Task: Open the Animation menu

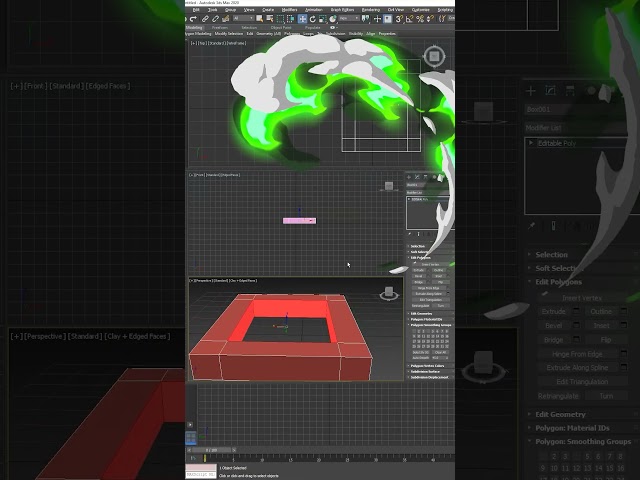Action: [x=314, y=10]
